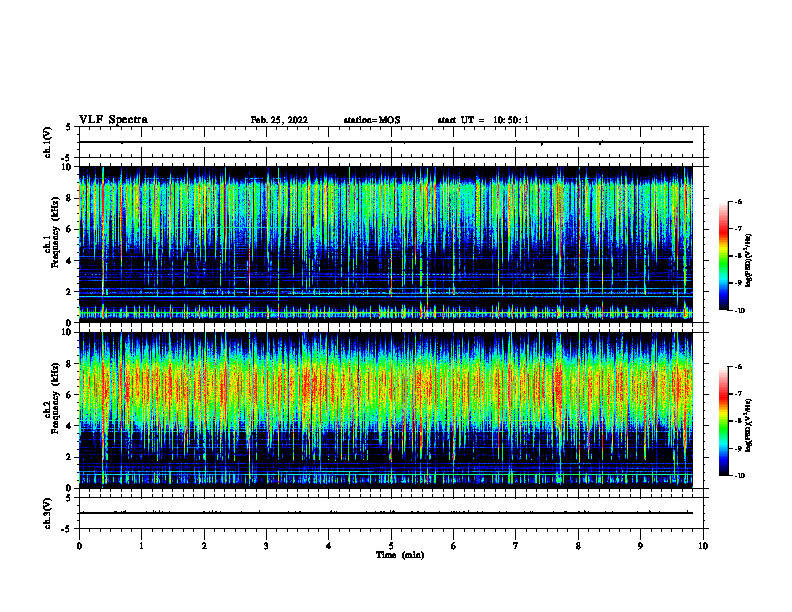792x612 pixels.
Task: Click the 'Time (min)' x-axis label
Action: click(x=400, y=555)
